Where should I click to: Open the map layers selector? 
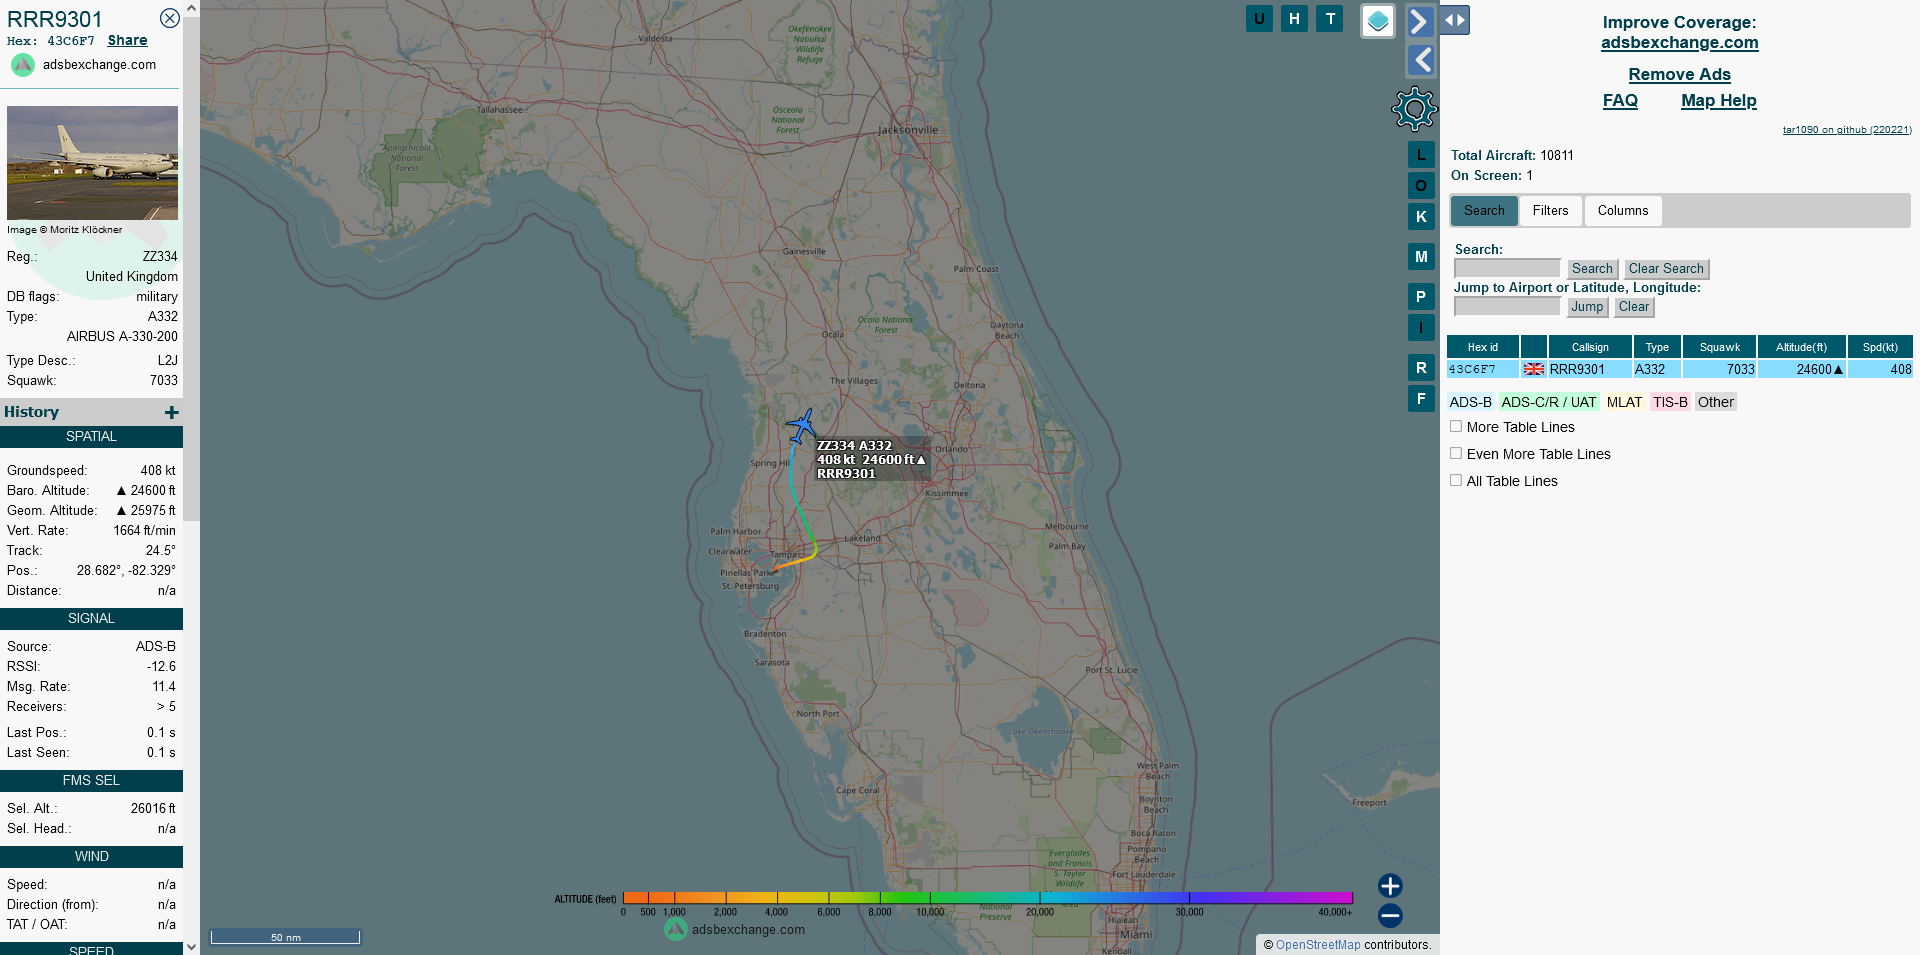(1378, 21)
